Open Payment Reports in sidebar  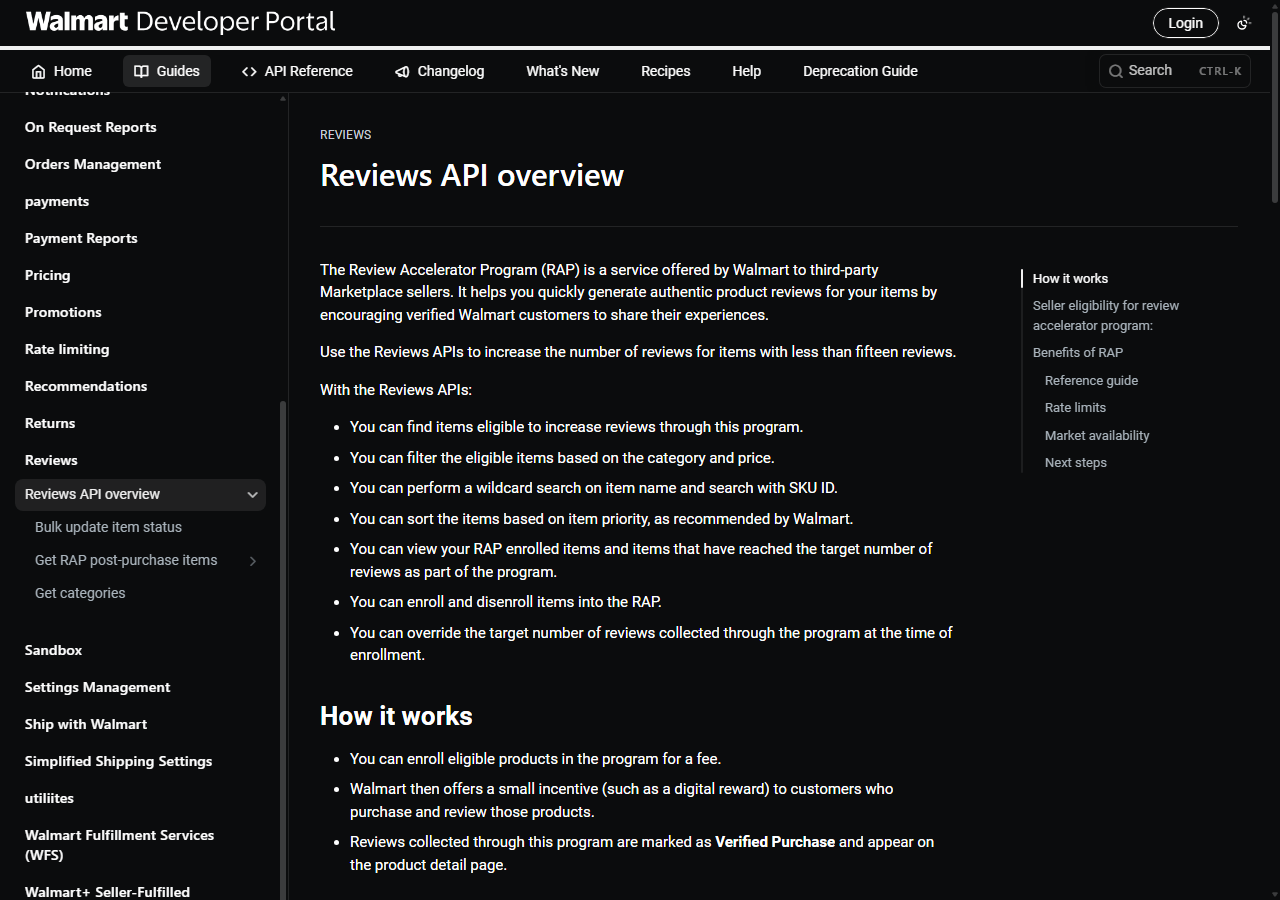click(x=81, y=238)
